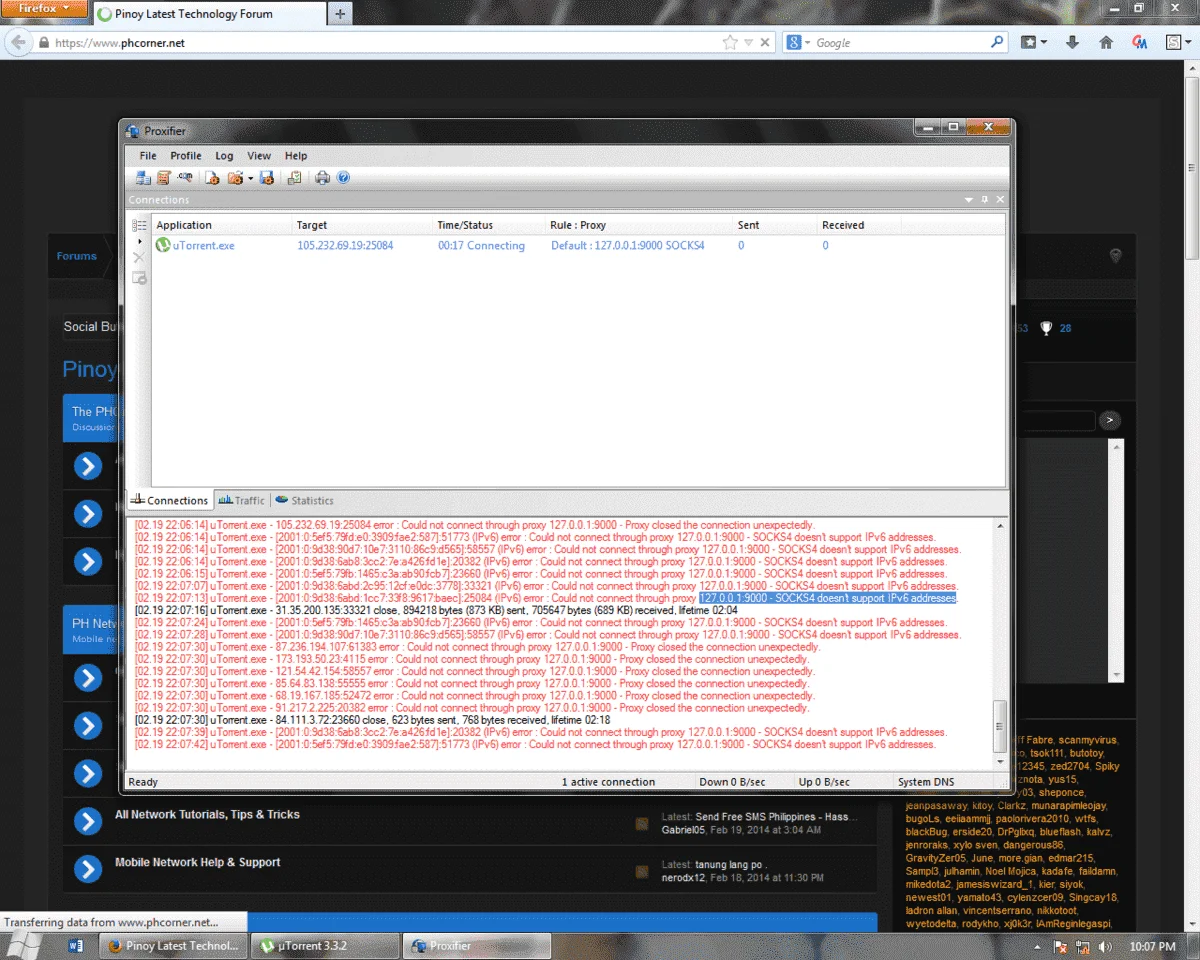The height and width of the screenshot is (960, 1200).
Task: Click the blue help icon in Proxifier toolbar
Action: click(343, 178)
